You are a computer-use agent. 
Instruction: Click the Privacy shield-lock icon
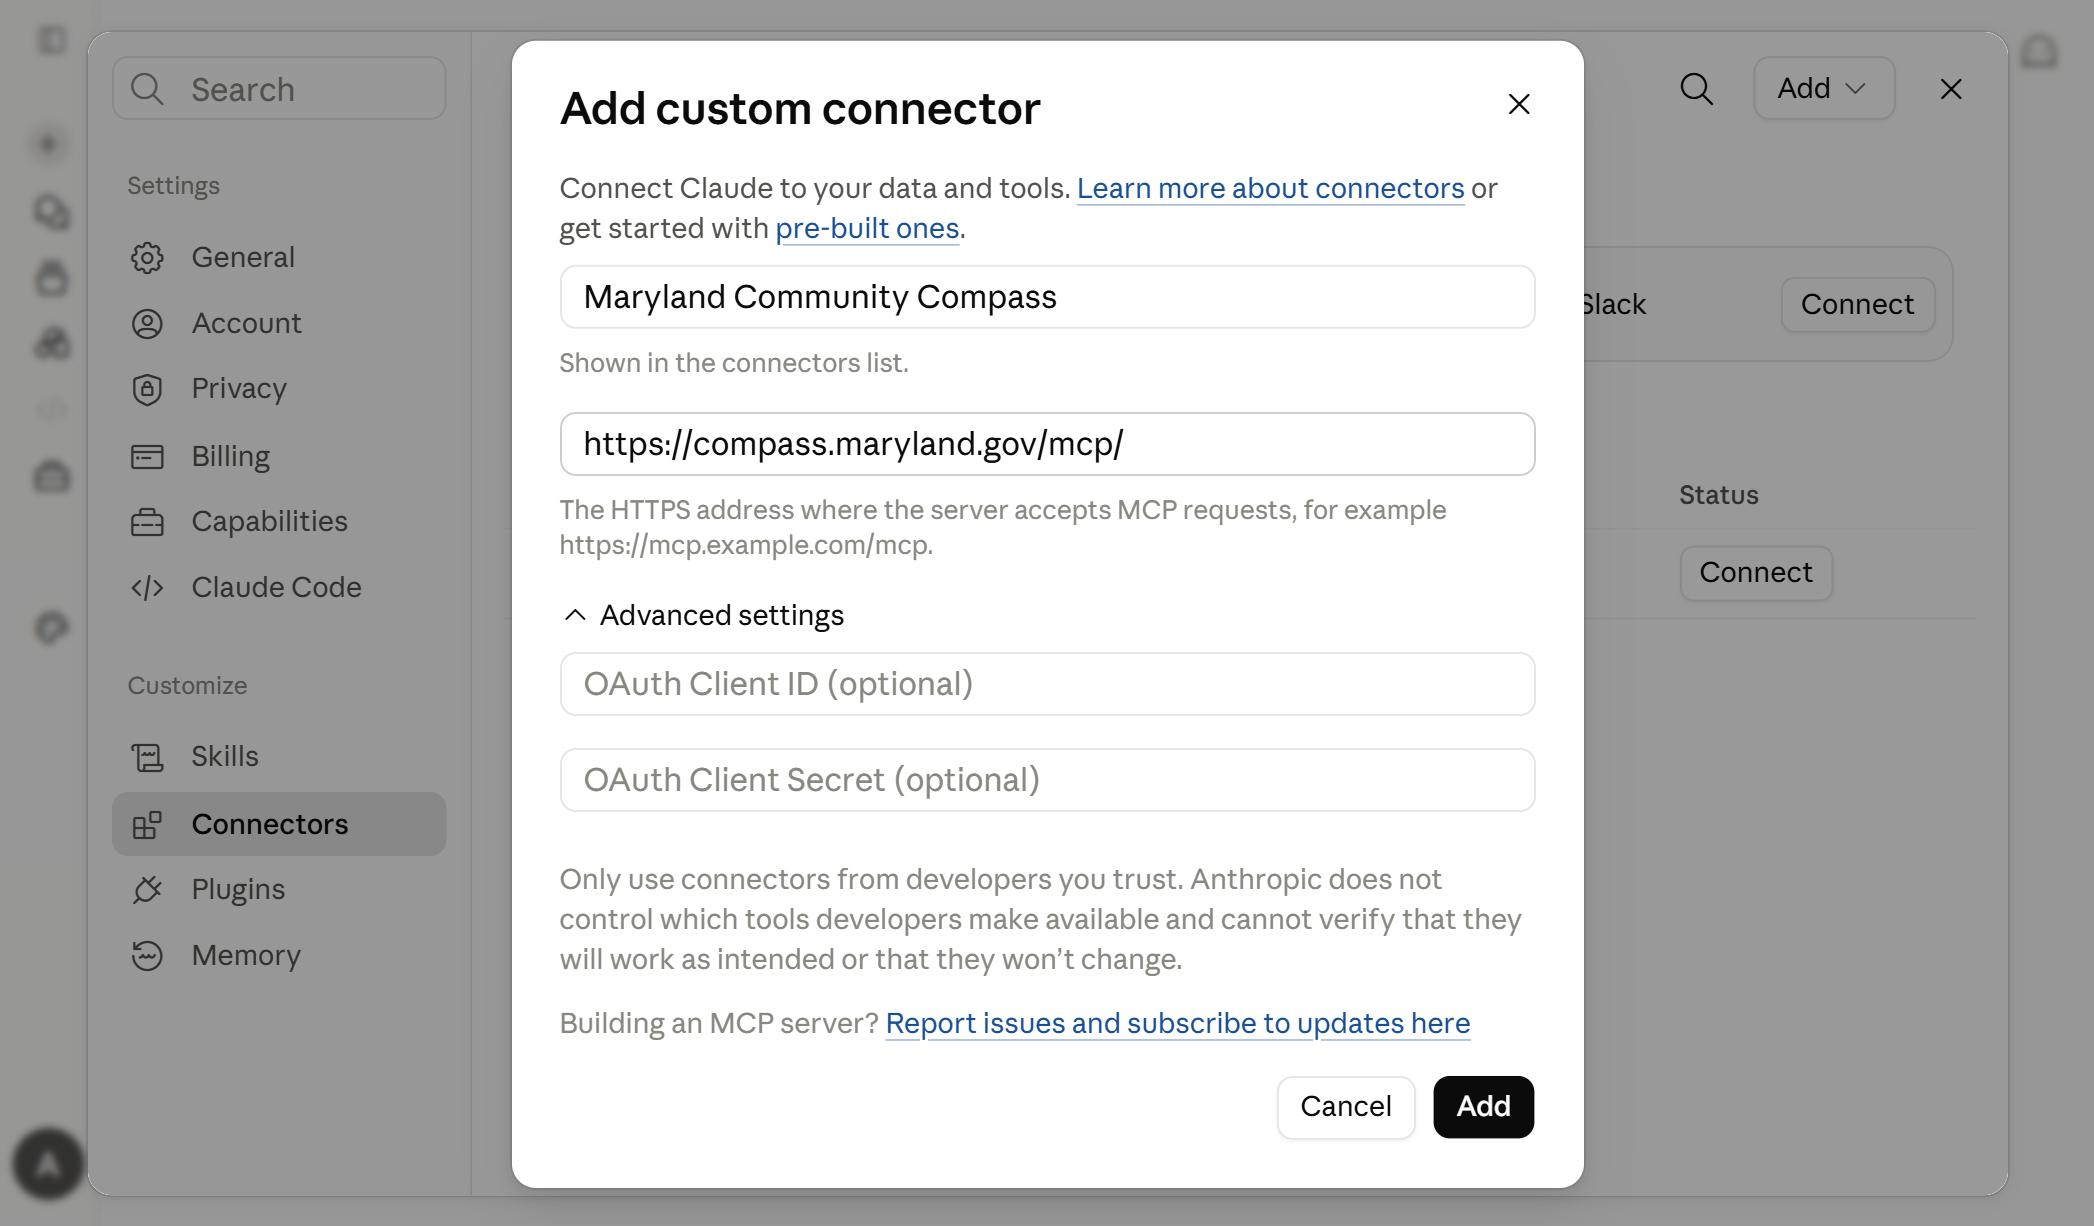[x=147, y=389]
